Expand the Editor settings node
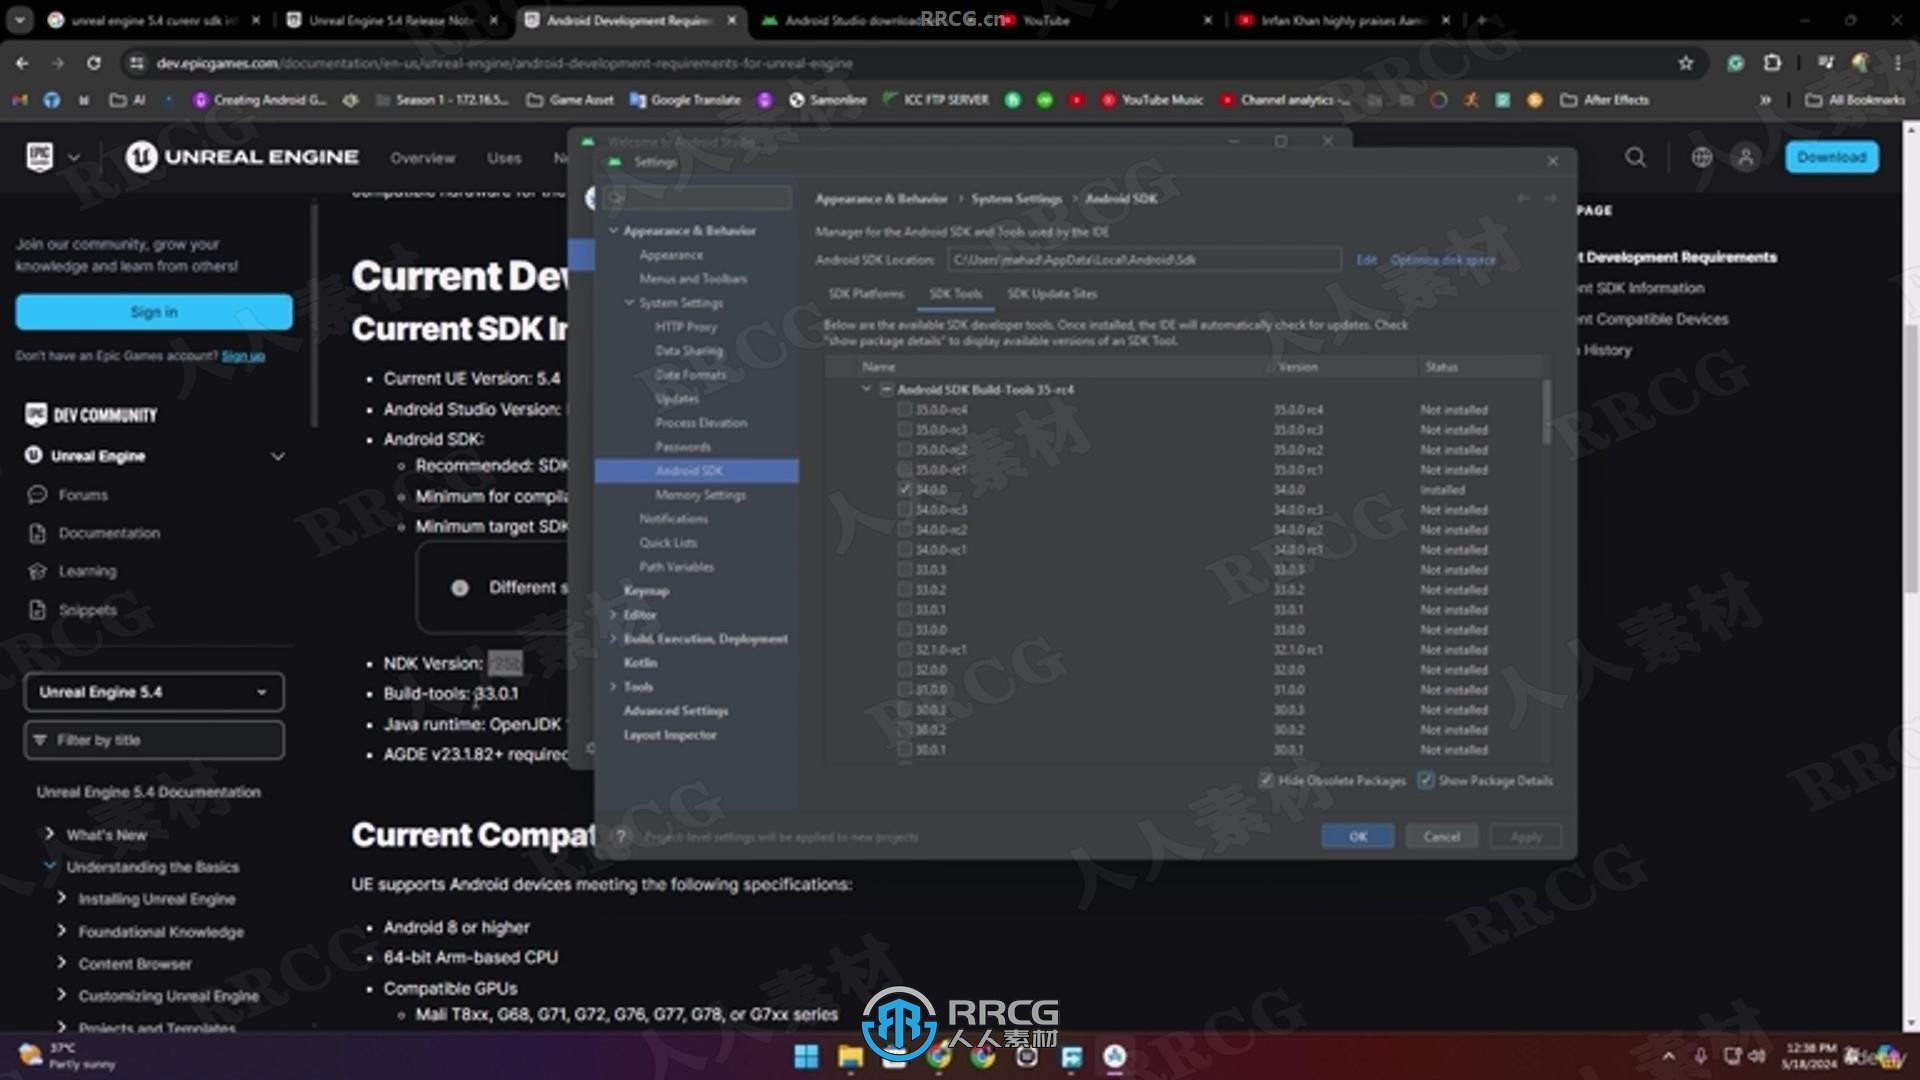The image size is (1920, 1080). coord(613,614)
